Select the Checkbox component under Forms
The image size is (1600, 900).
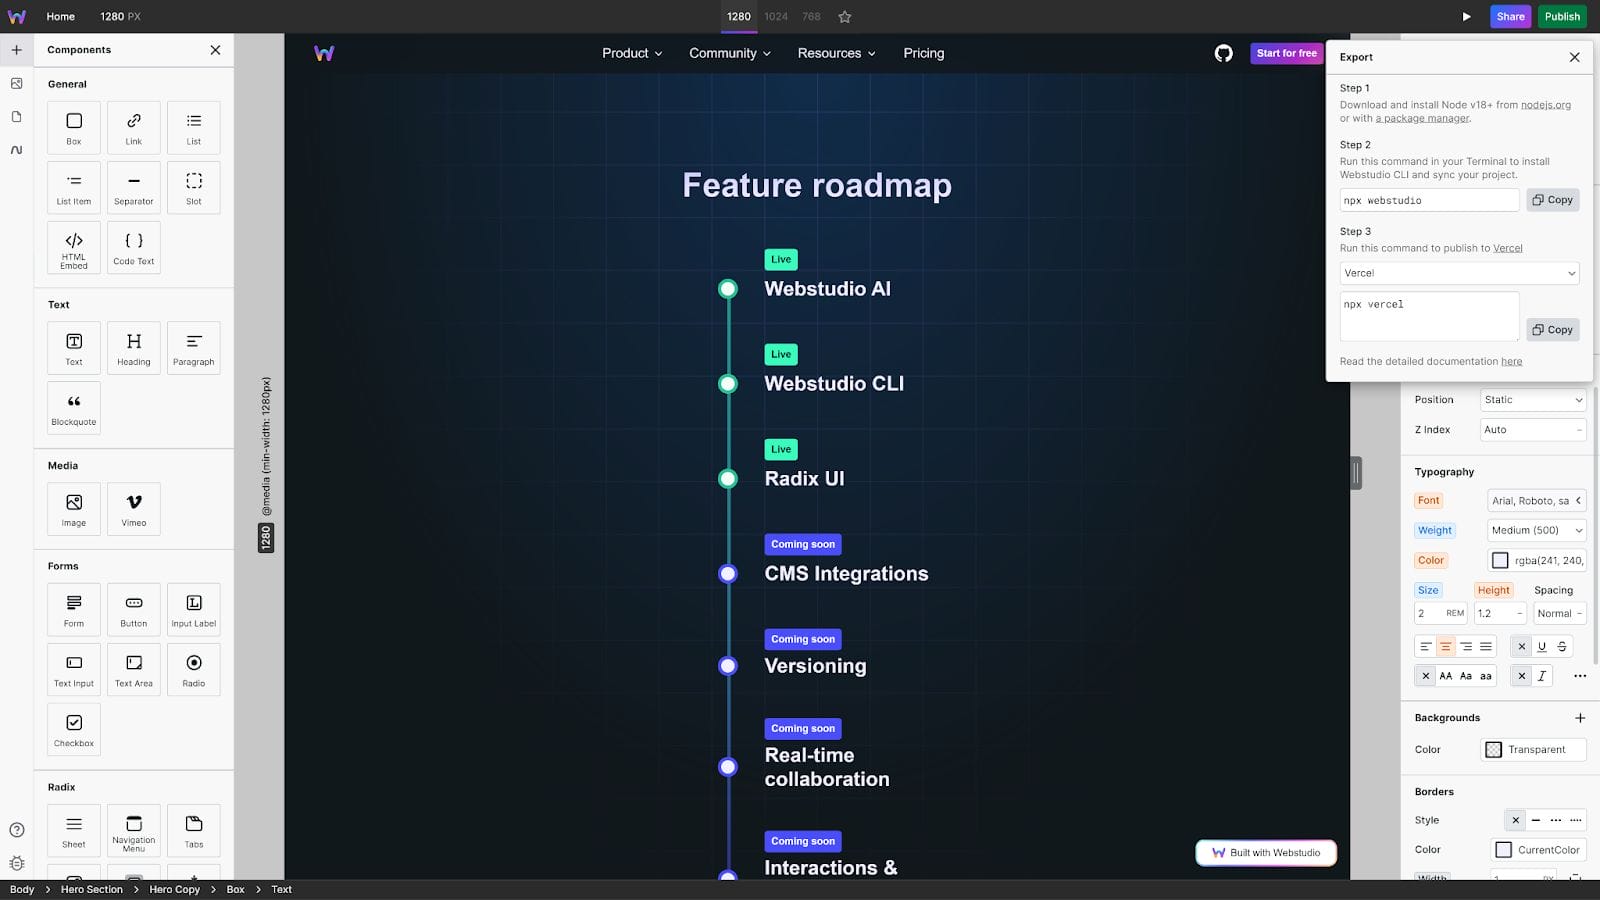pos(73,729)
